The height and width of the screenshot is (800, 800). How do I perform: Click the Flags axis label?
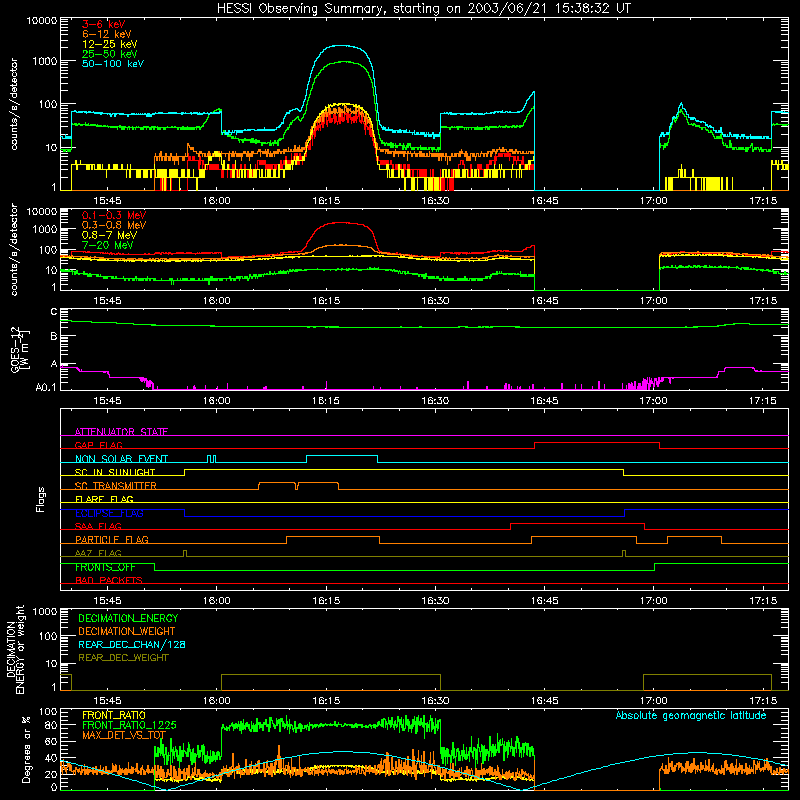tap(41, 499)
